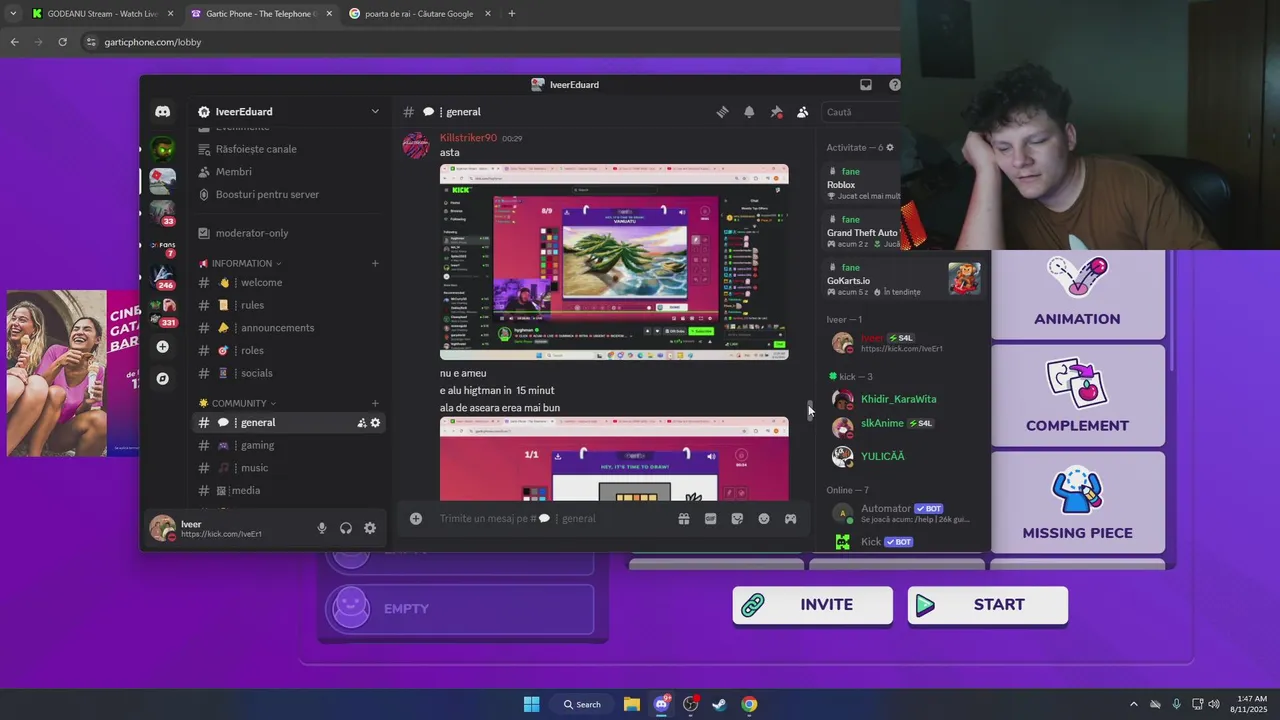
Task: Toggle deafen headphones in Discord user panel
Action: [x=346, y=528]
